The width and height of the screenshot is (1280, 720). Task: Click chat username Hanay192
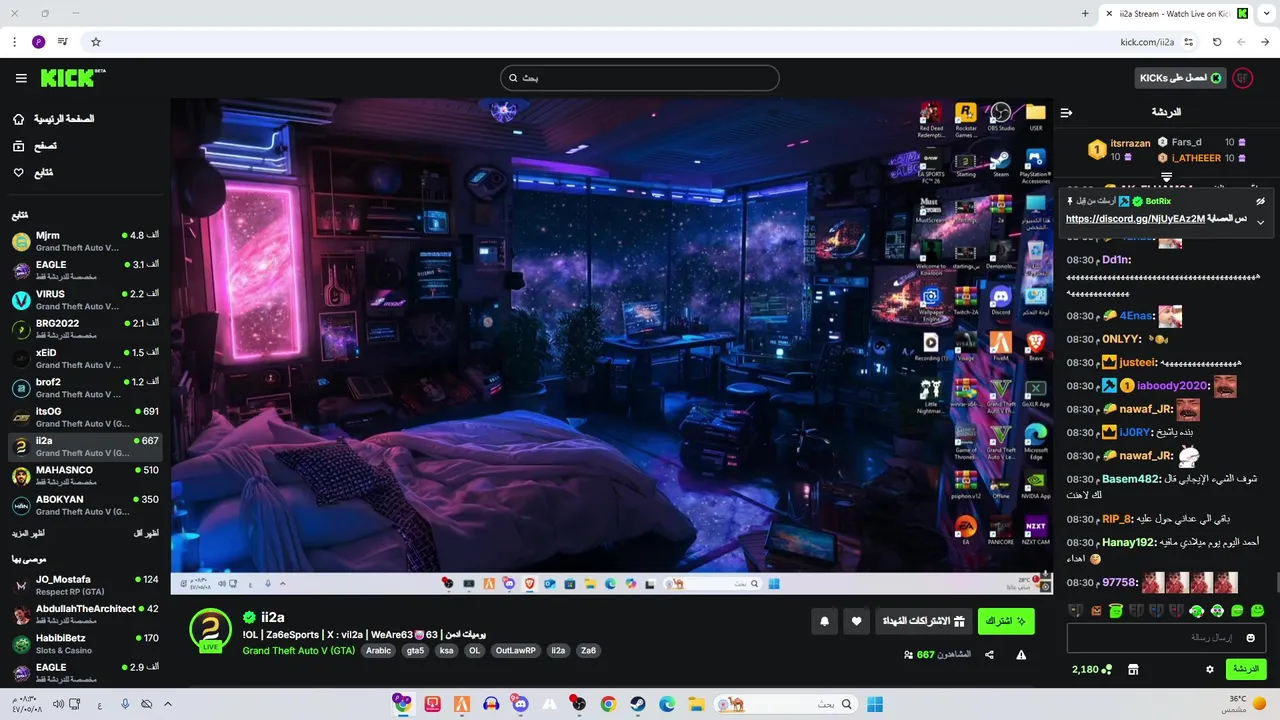[x=1129, y=542]
